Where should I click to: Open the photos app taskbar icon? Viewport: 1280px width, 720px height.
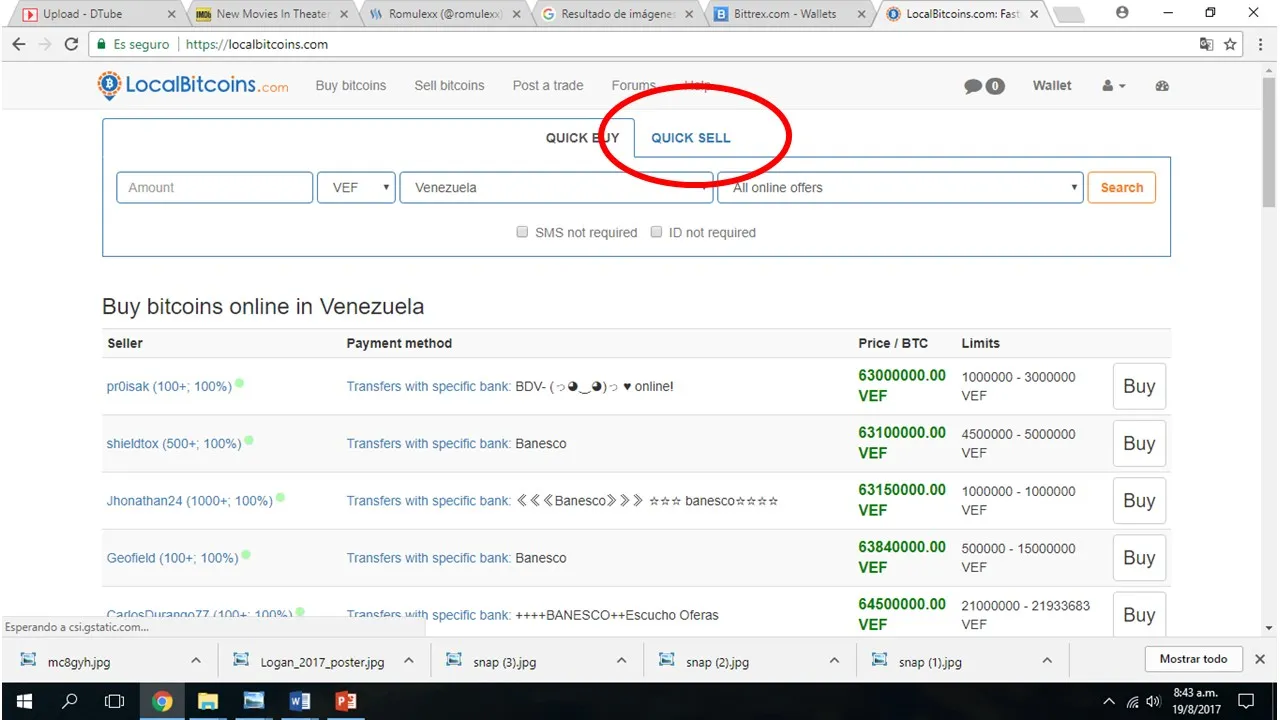coord(254,701)
